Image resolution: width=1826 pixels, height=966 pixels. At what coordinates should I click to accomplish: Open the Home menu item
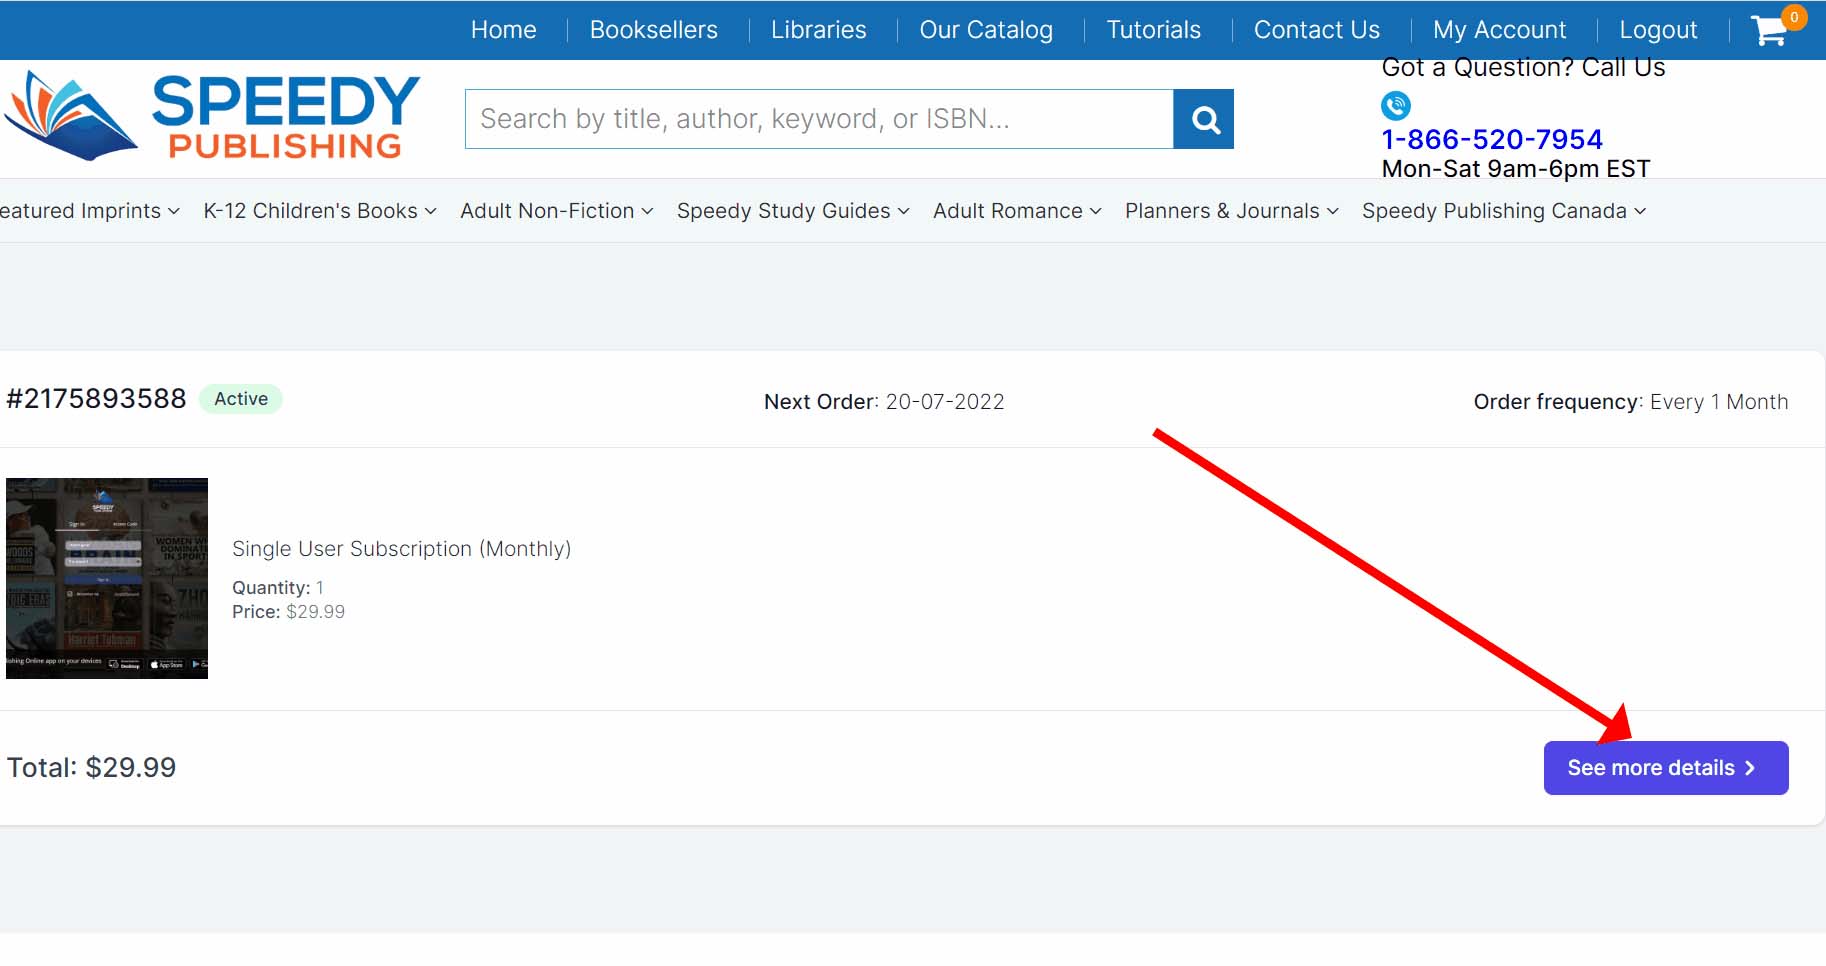point(504,30)
